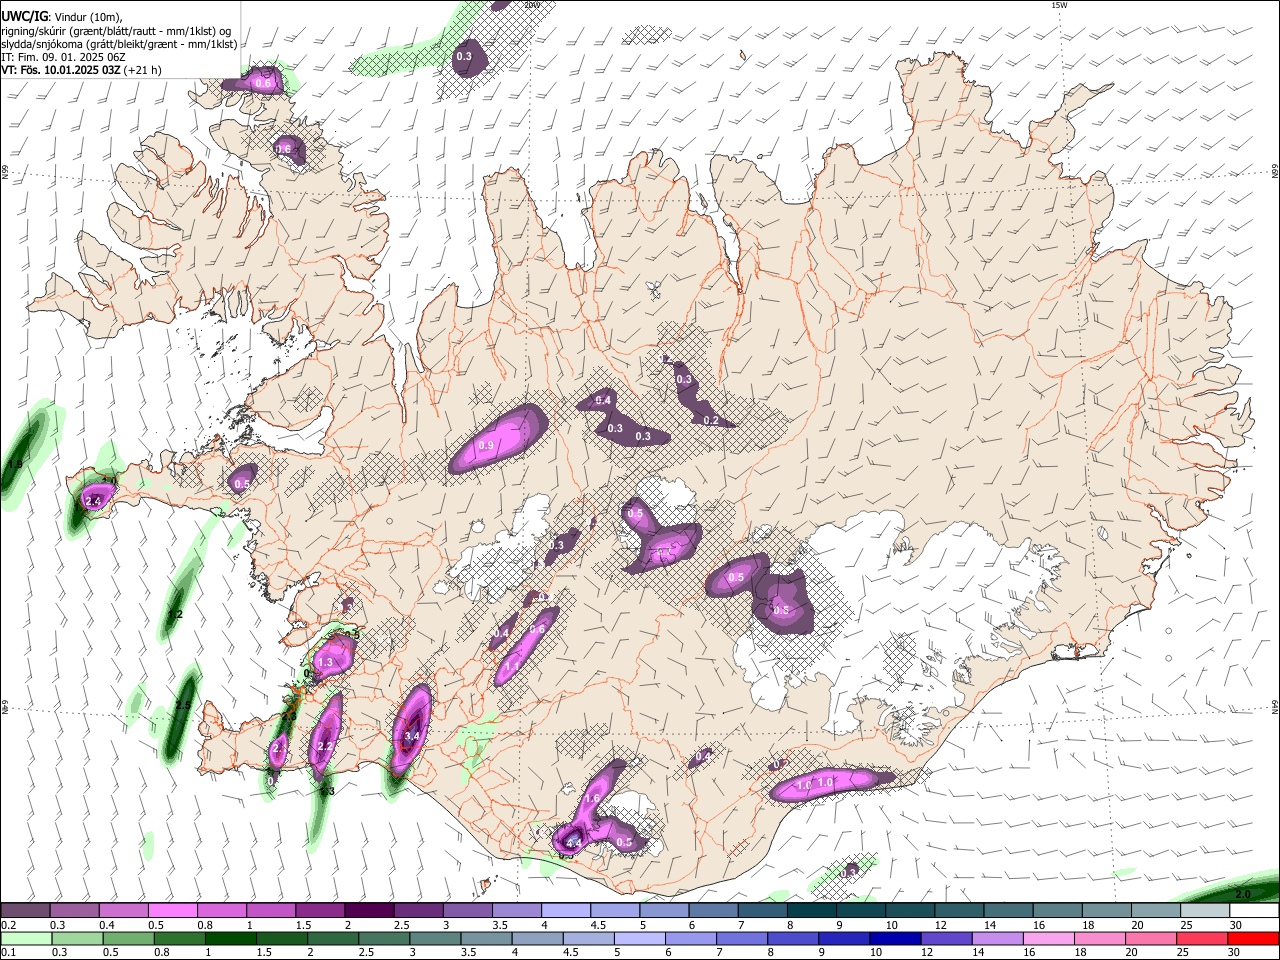Image resolution: width=1280 pixels, height=960 pixels.
Task: Click the 1.6 snowfall value label
Action: [x=592, y=798]
